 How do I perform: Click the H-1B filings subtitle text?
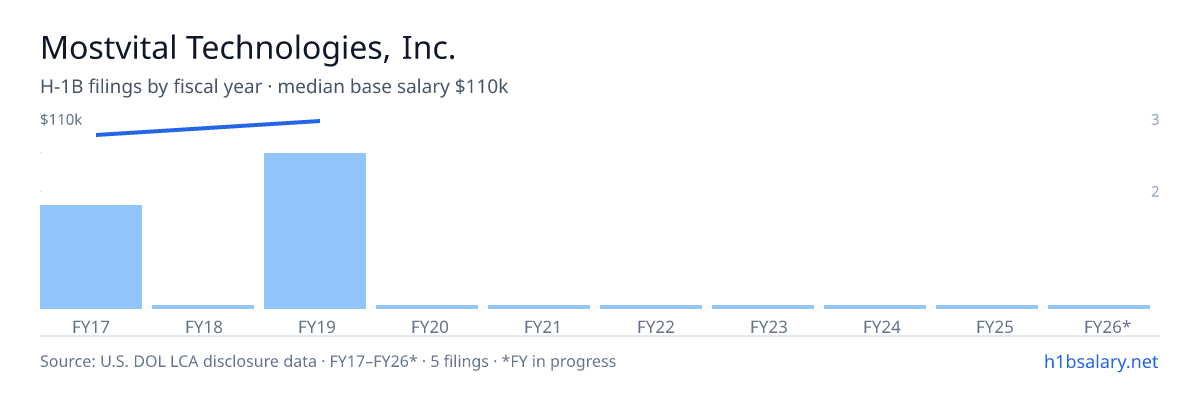tap(274, 87)
